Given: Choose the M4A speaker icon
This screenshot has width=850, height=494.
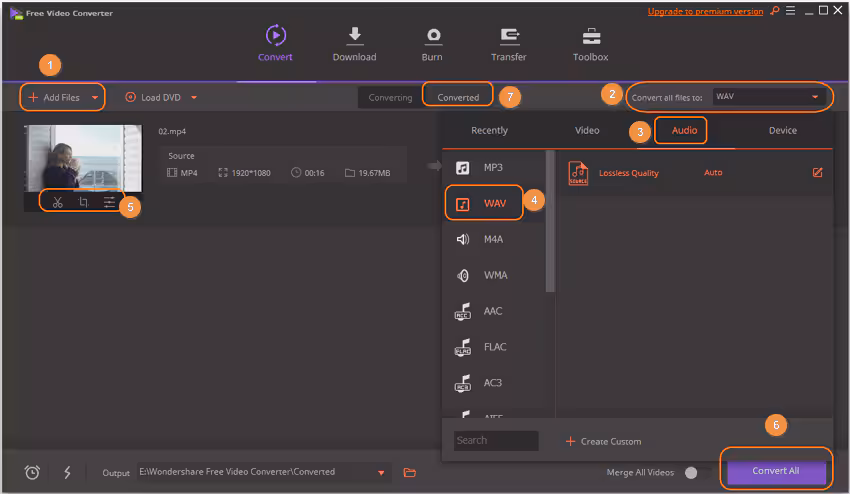Looking at the screenshot, I should 462,239.
